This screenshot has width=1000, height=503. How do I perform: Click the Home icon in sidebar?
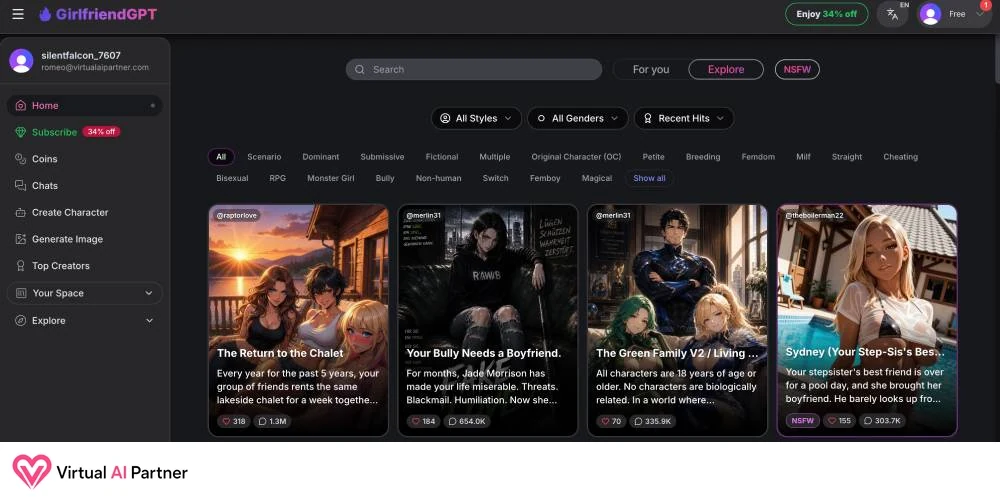pyautogui.click(x=20, y=105)
